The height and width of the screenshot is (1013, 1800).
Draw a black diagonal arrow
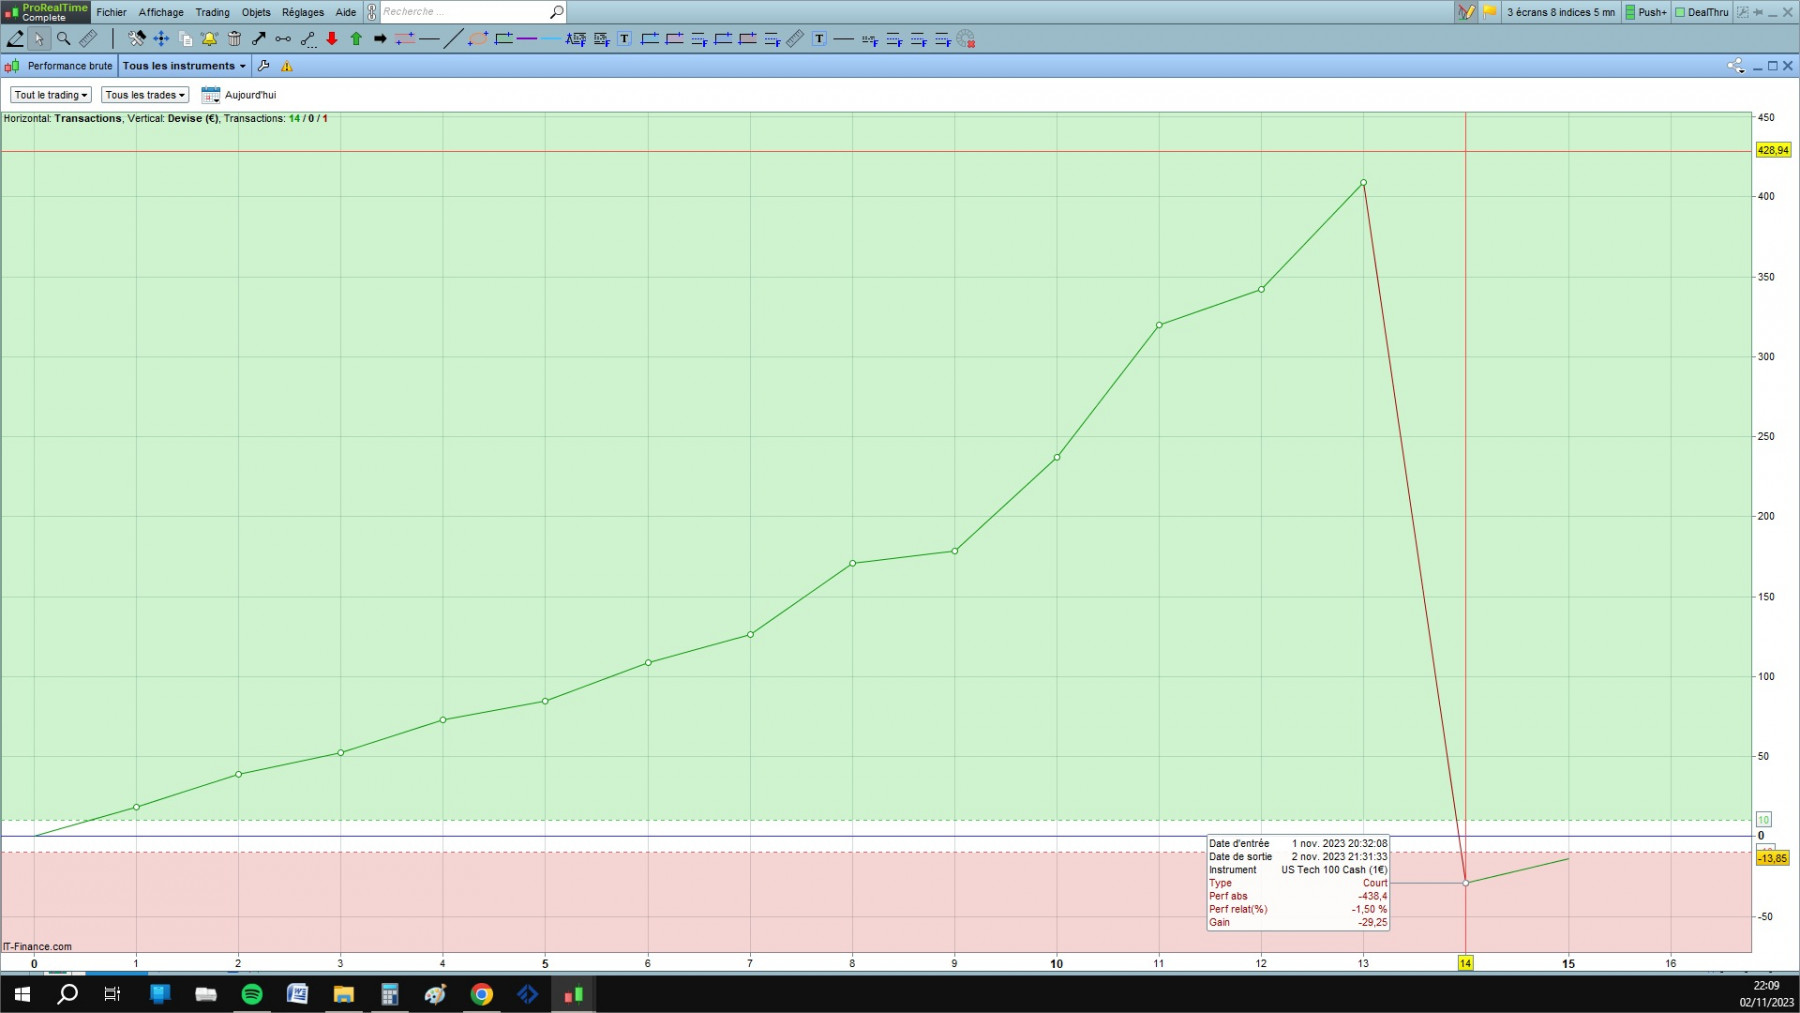pos(258,39)
